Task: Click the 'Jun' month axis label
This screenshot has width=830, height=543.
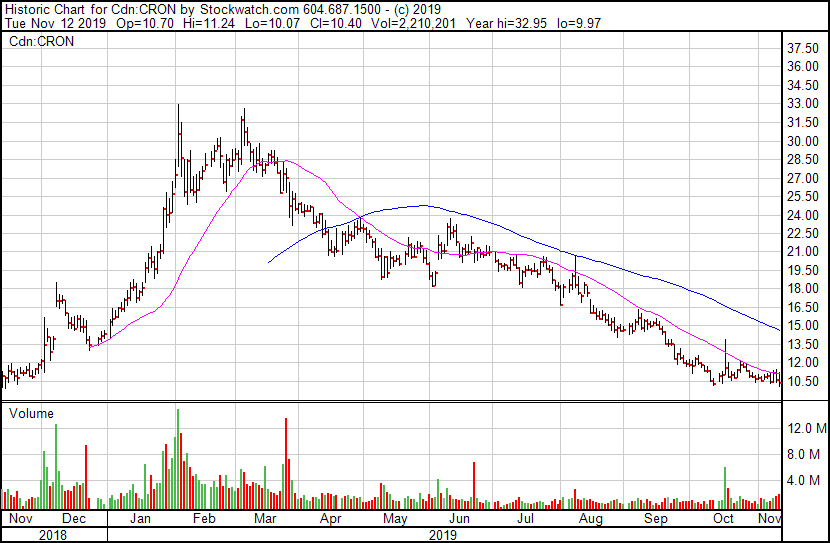Action: (459, 518)
